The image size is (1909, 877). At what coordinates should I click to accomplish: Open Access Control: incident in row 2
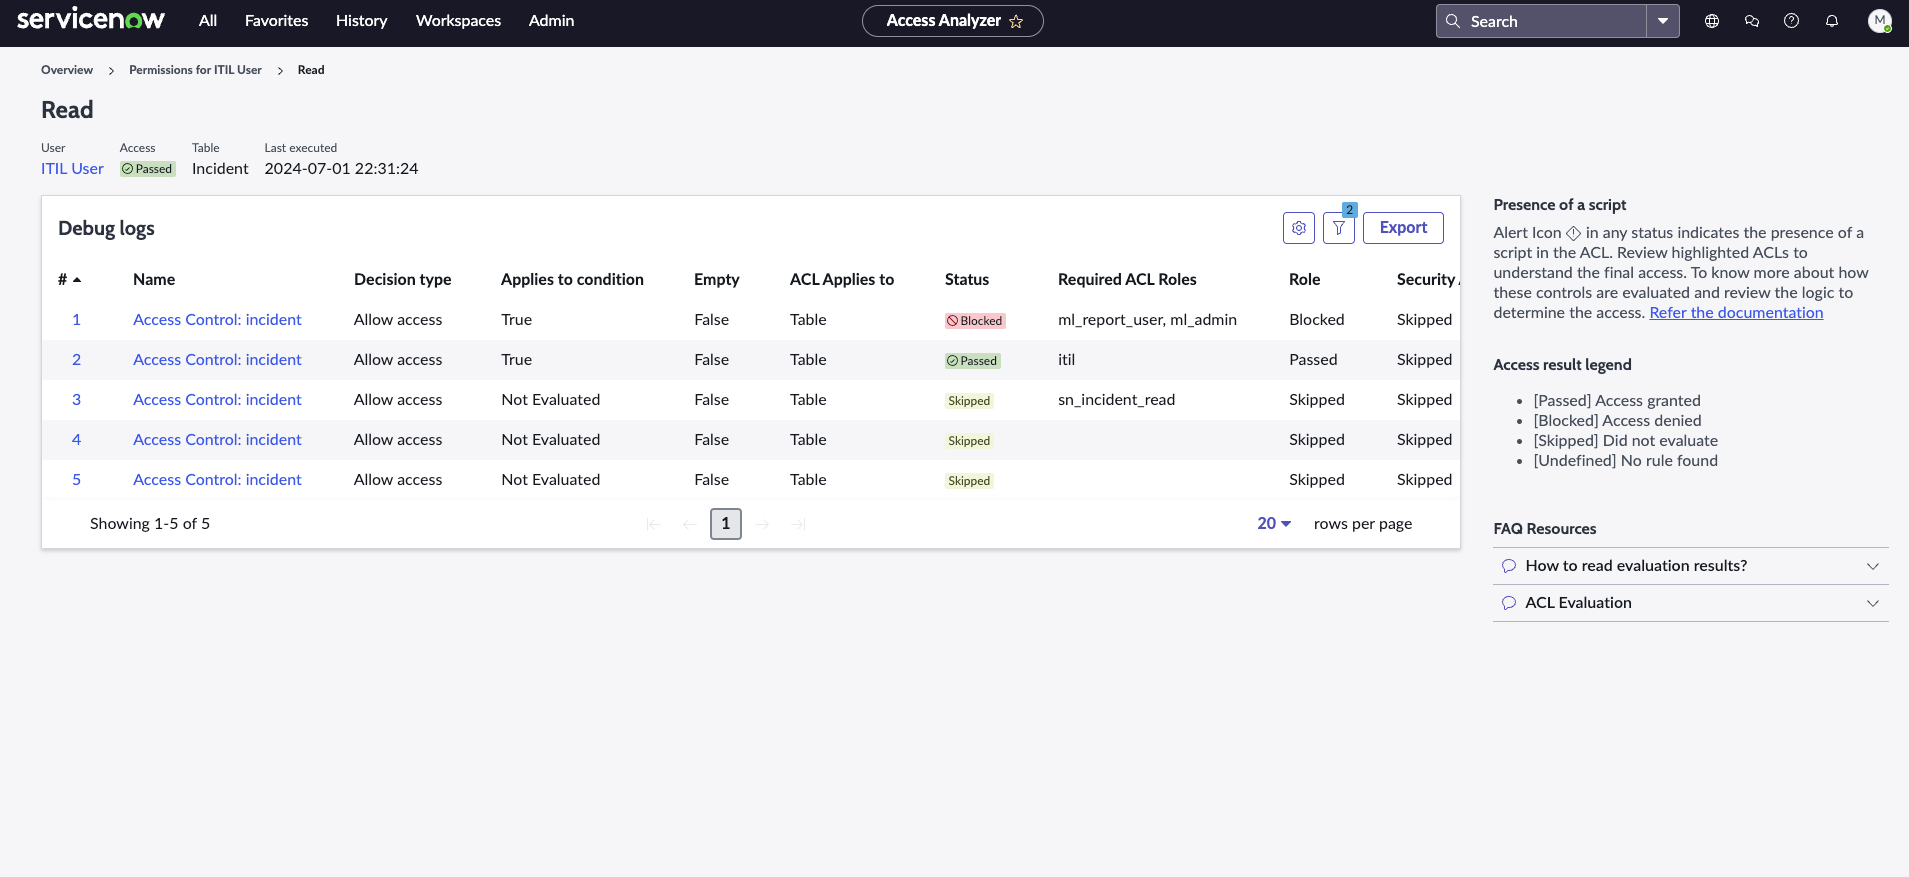coord(217,360)
